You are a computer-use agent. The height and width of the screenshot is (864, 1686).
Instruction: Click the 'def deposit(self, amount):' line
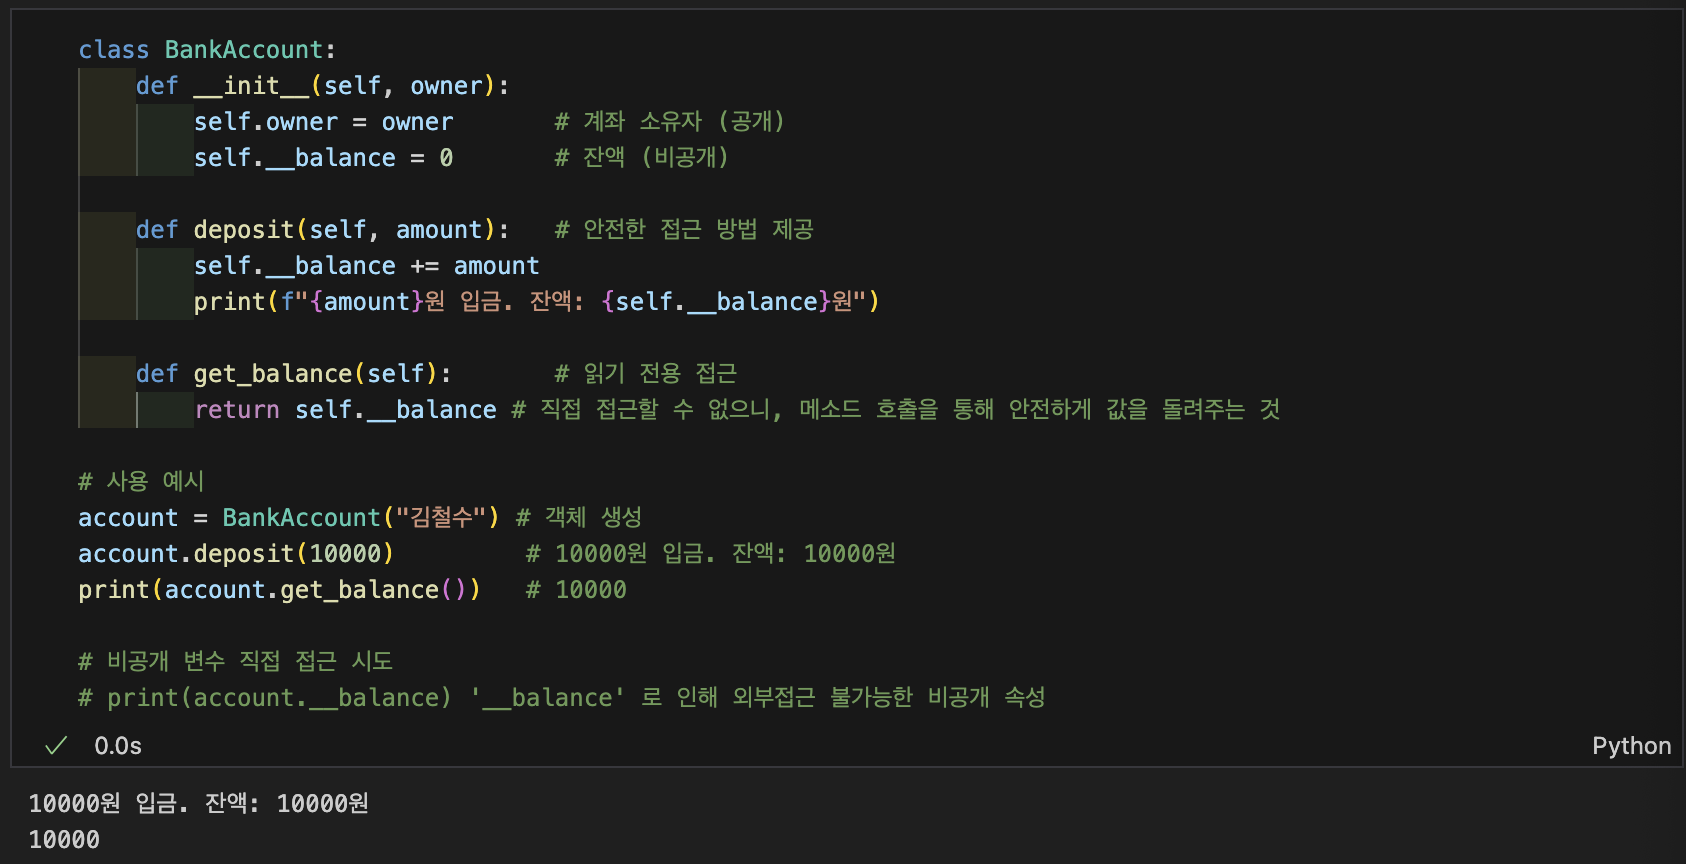tap(323, 230)
